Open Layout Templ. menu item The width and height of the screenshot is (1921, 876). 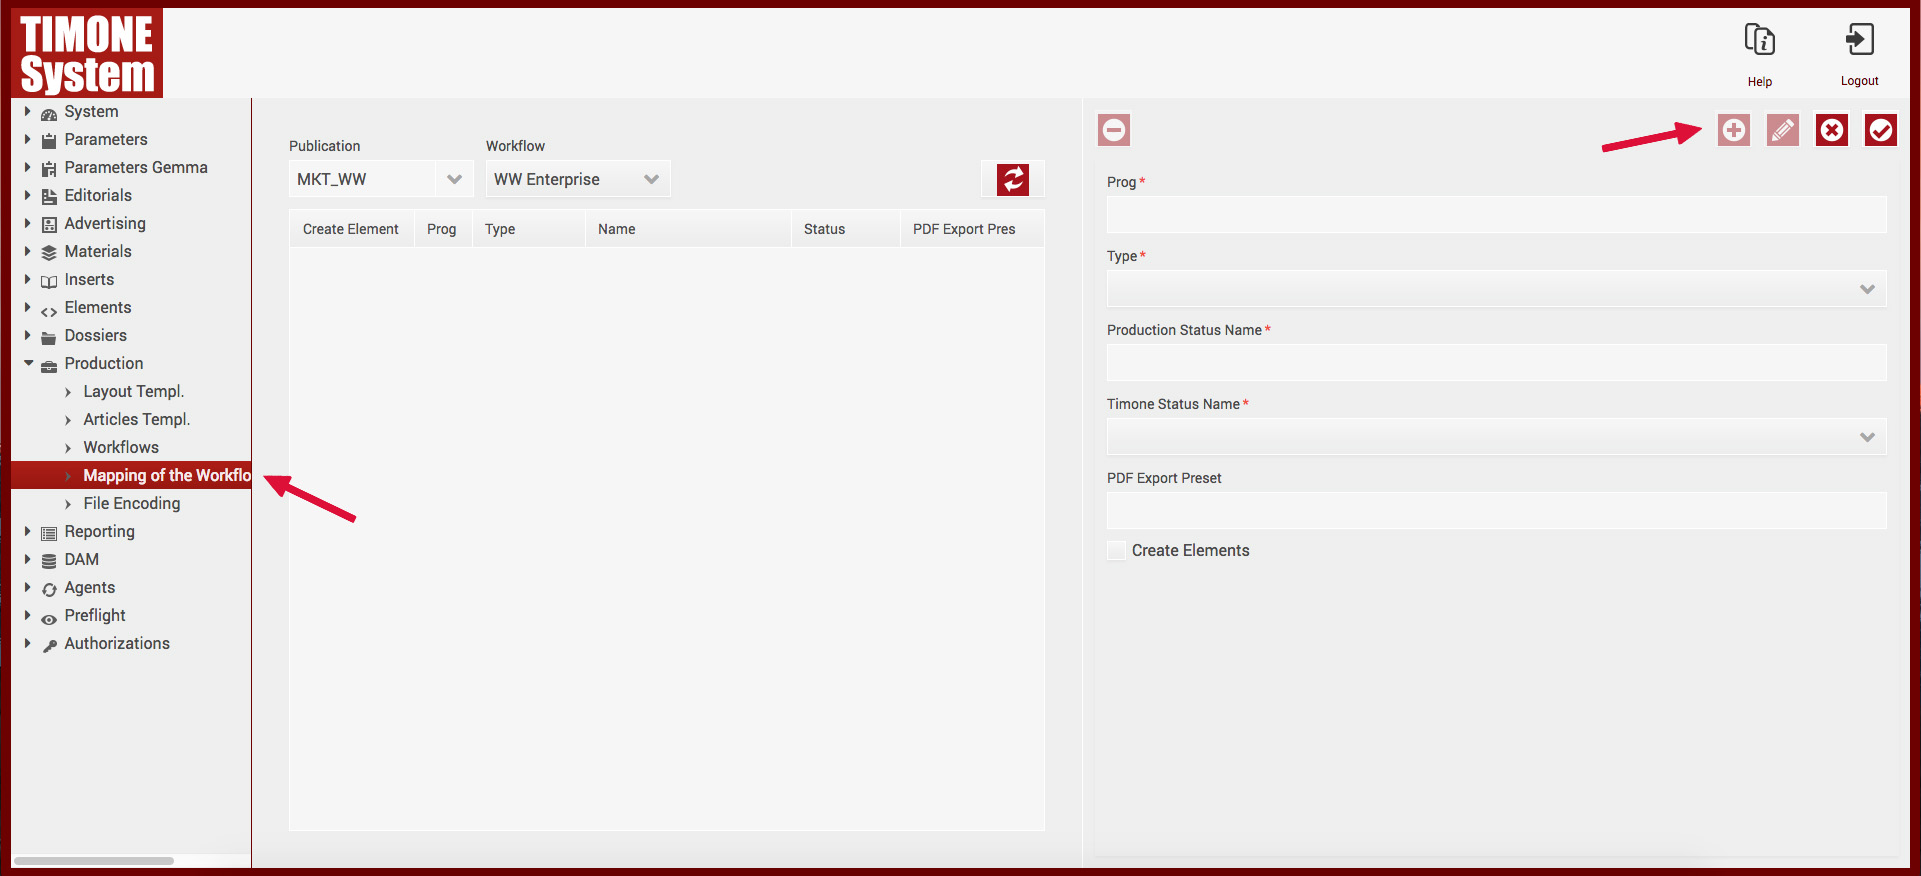(134, 391)
